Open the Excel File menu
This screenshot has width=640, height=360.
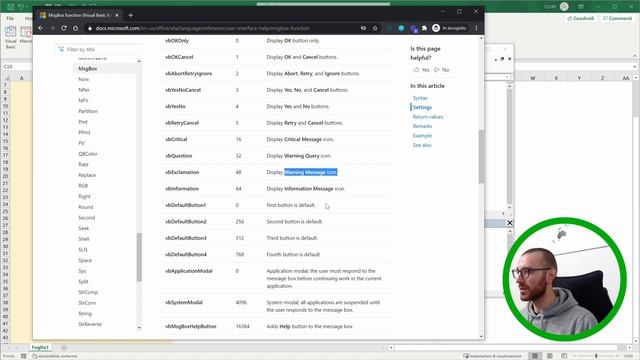click(10, 18)
